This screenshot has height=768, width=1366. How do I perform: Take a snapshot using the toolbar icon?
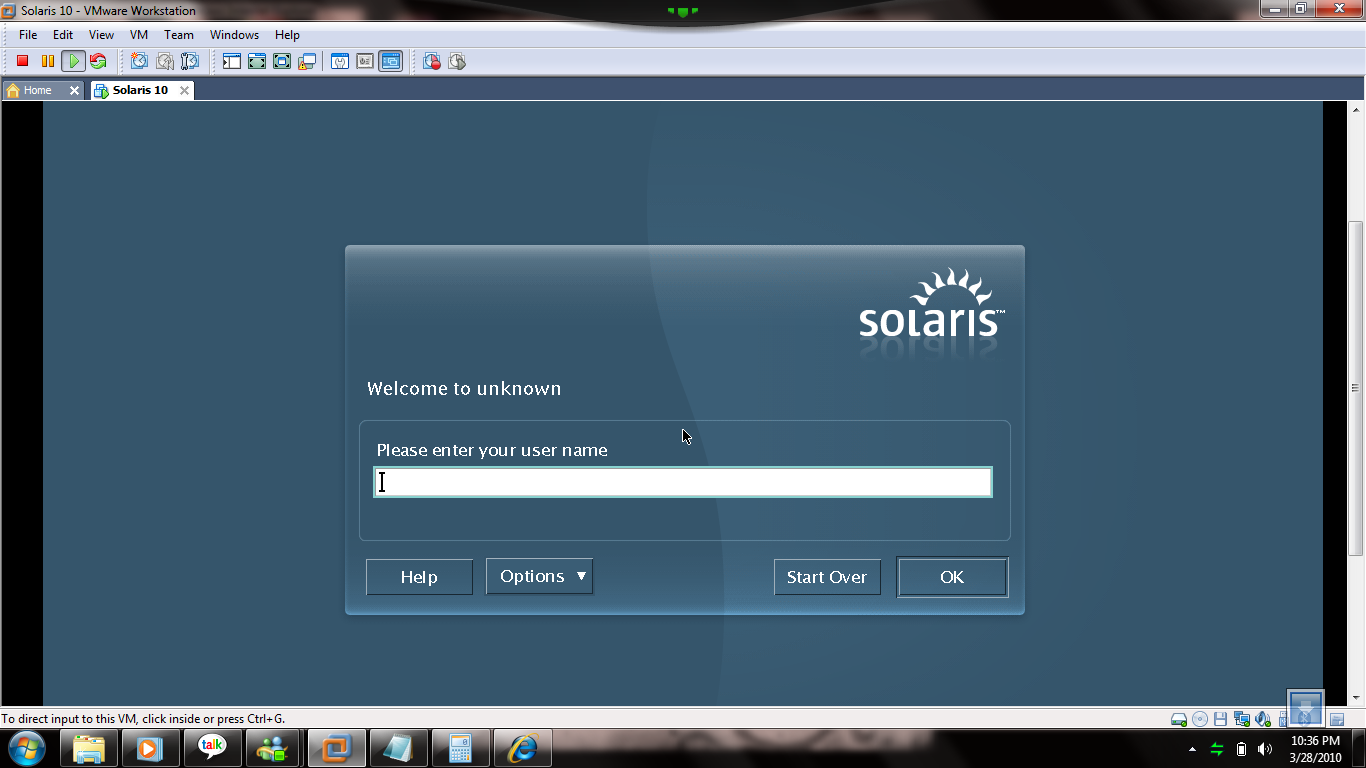tap(140, 62)
